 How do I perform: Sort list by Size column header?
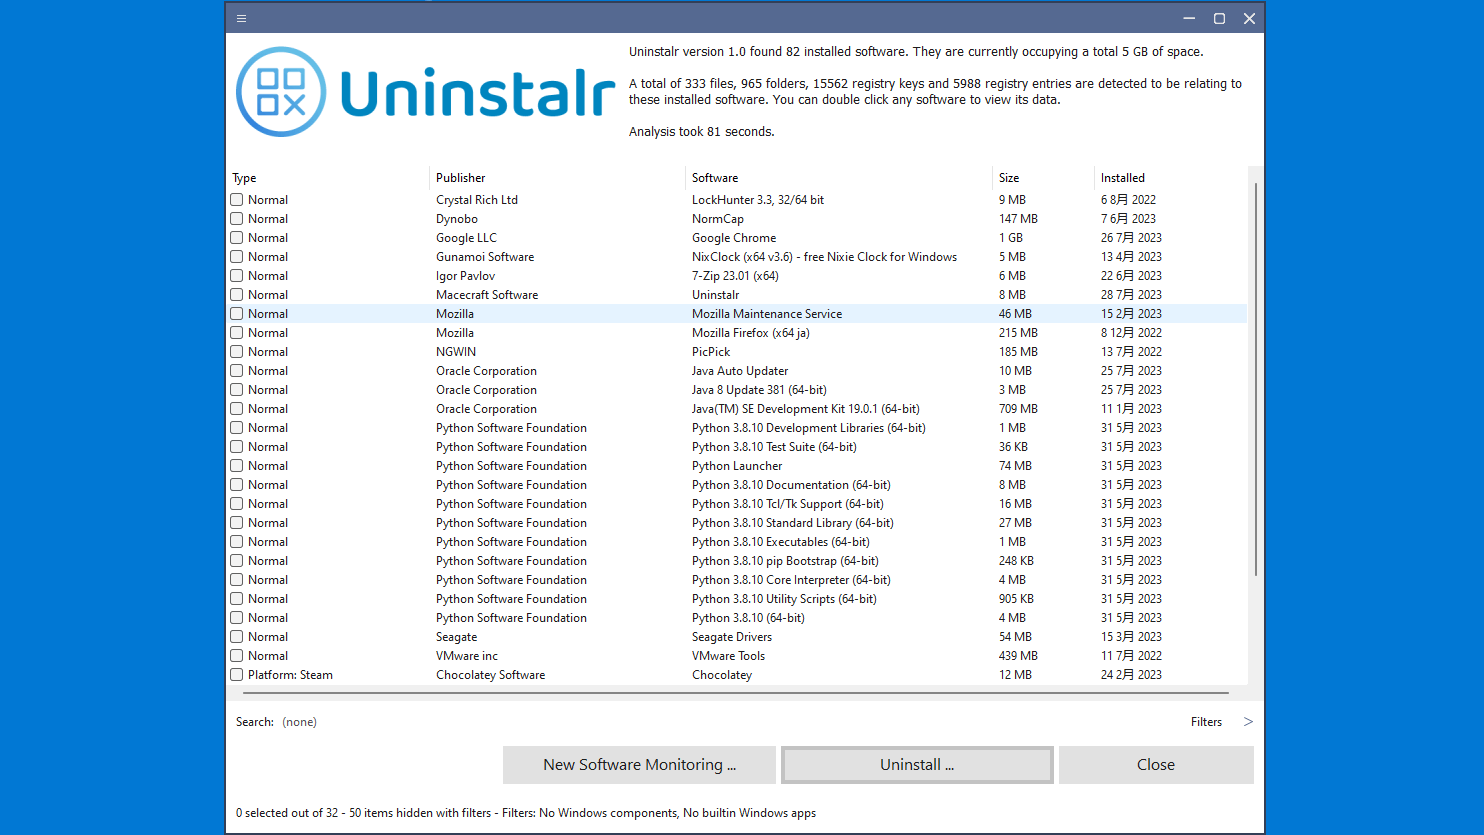tap(1009, 178)
